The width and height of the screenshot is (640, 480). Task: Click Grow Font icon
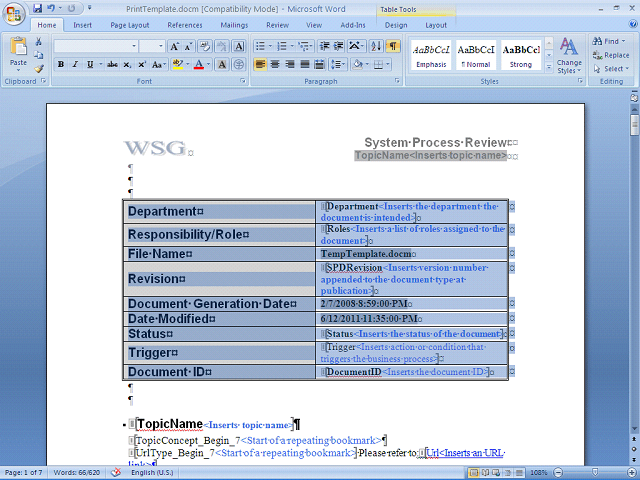click(x=174, y=46)
